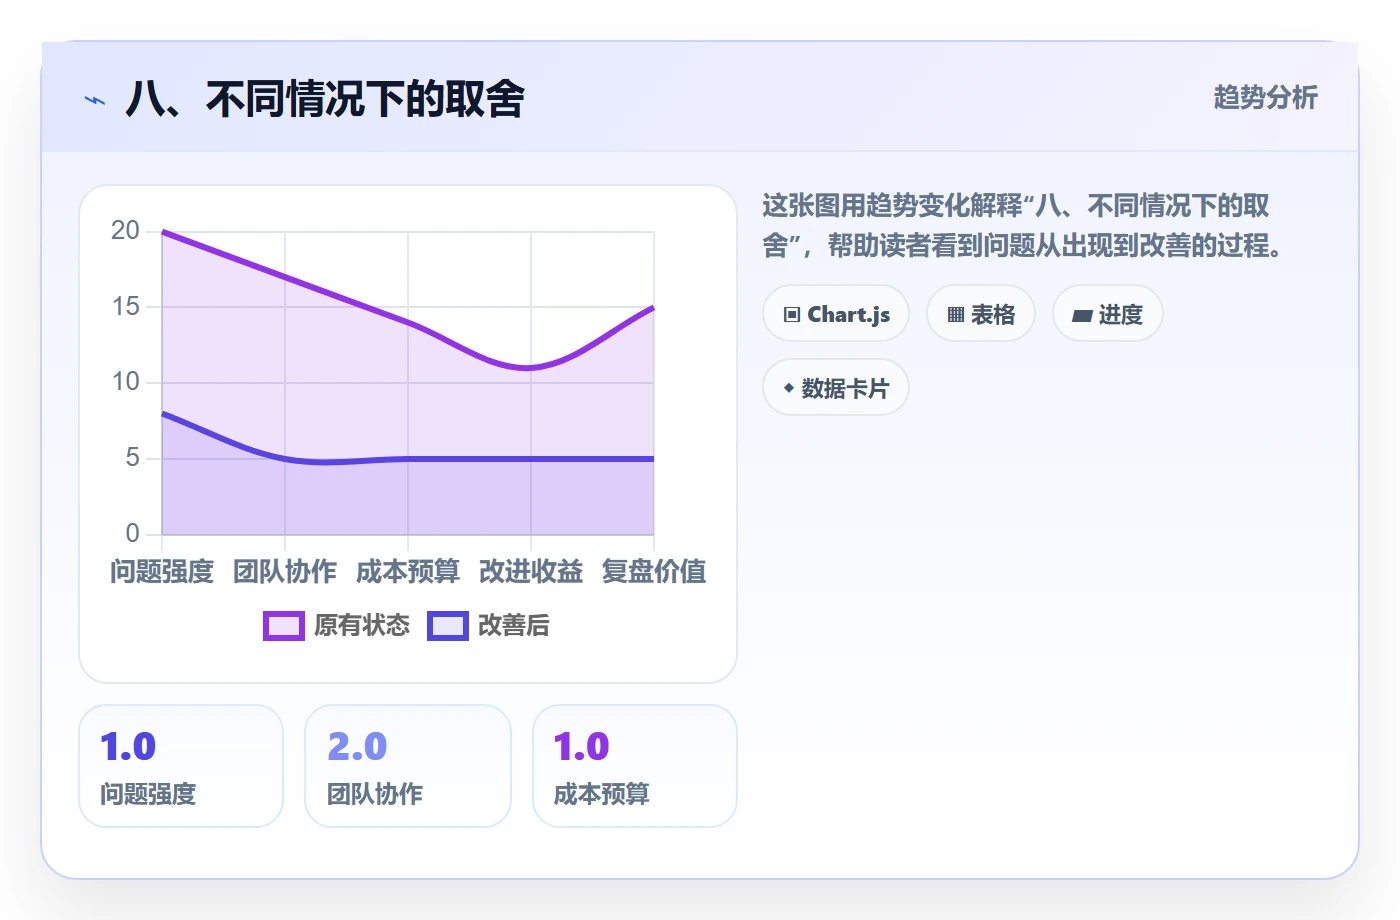Open the 团队协作 stat card showing 2.0

click(x=408, y=766)
